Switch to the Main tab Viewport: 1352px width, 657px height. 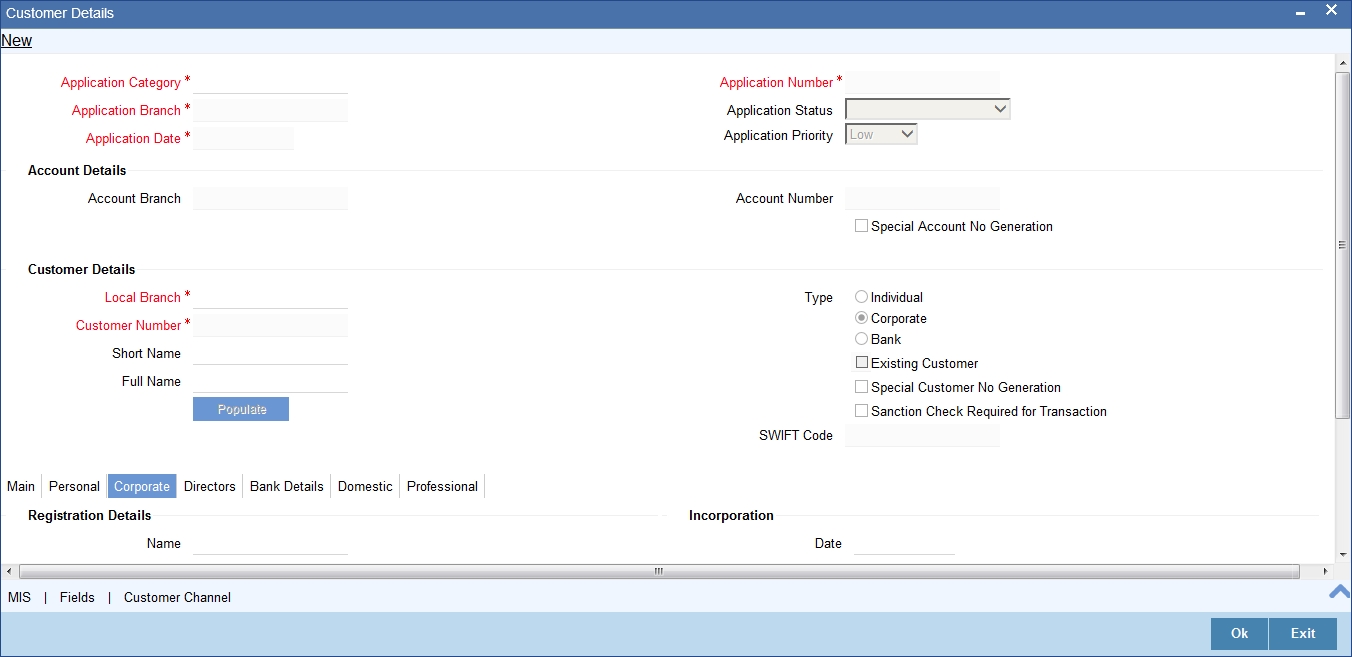click(x=21, y=486)
